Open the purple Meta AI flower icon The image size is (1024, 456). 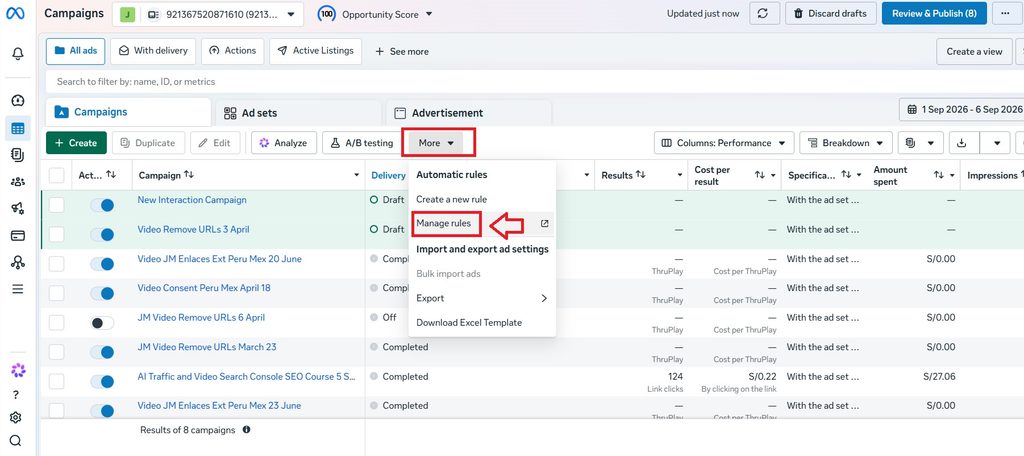coord(18,370)
